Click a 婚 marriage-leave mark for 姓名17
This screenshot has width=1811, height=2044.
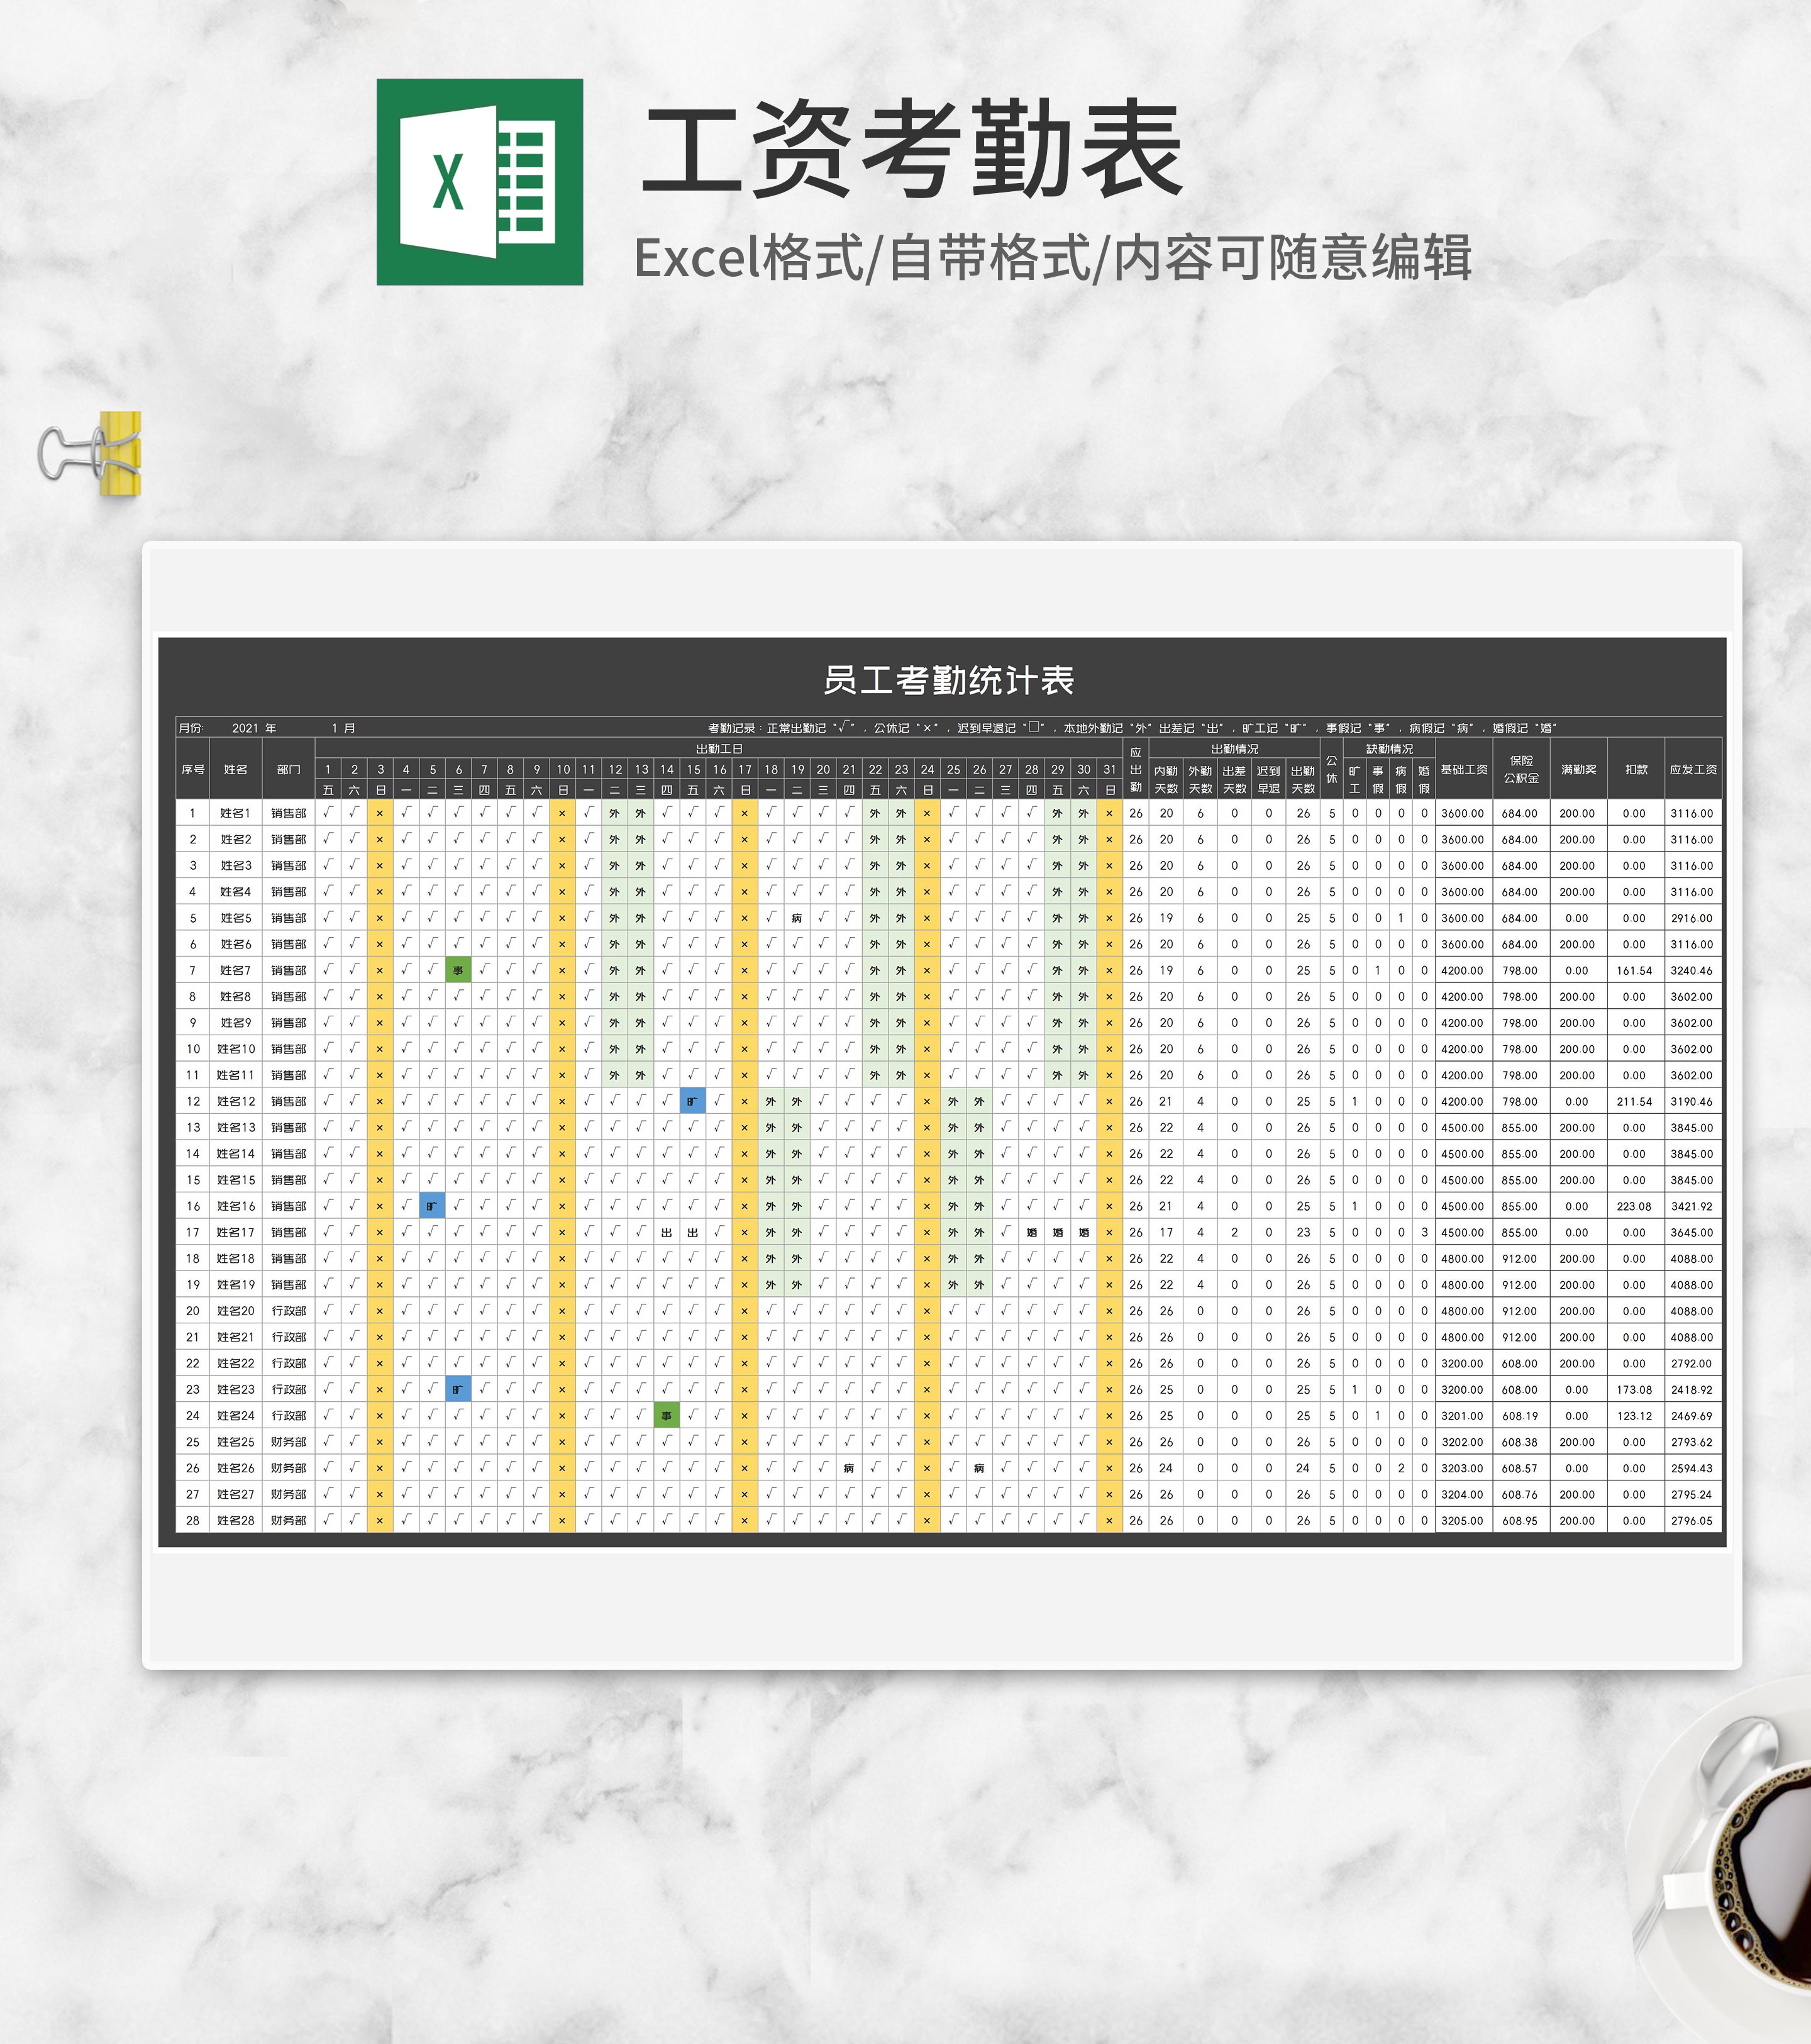[x=1031, y=1232]
